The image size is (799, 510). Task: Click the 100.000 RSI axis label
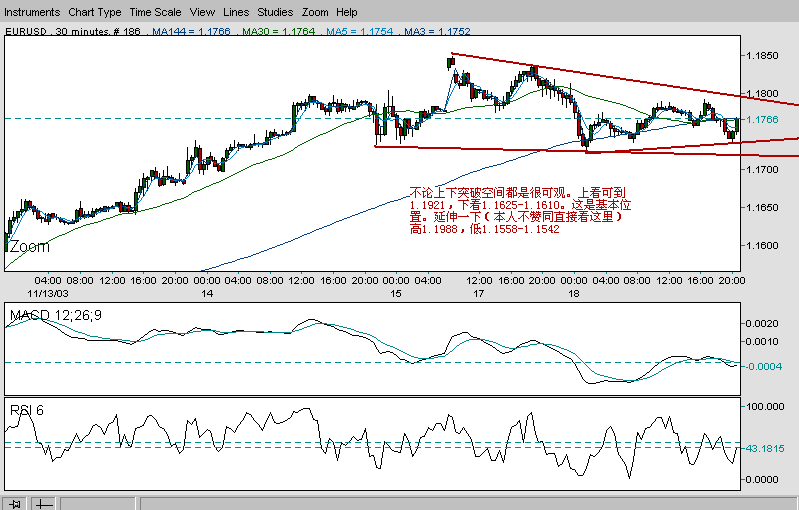pos(765,406)
